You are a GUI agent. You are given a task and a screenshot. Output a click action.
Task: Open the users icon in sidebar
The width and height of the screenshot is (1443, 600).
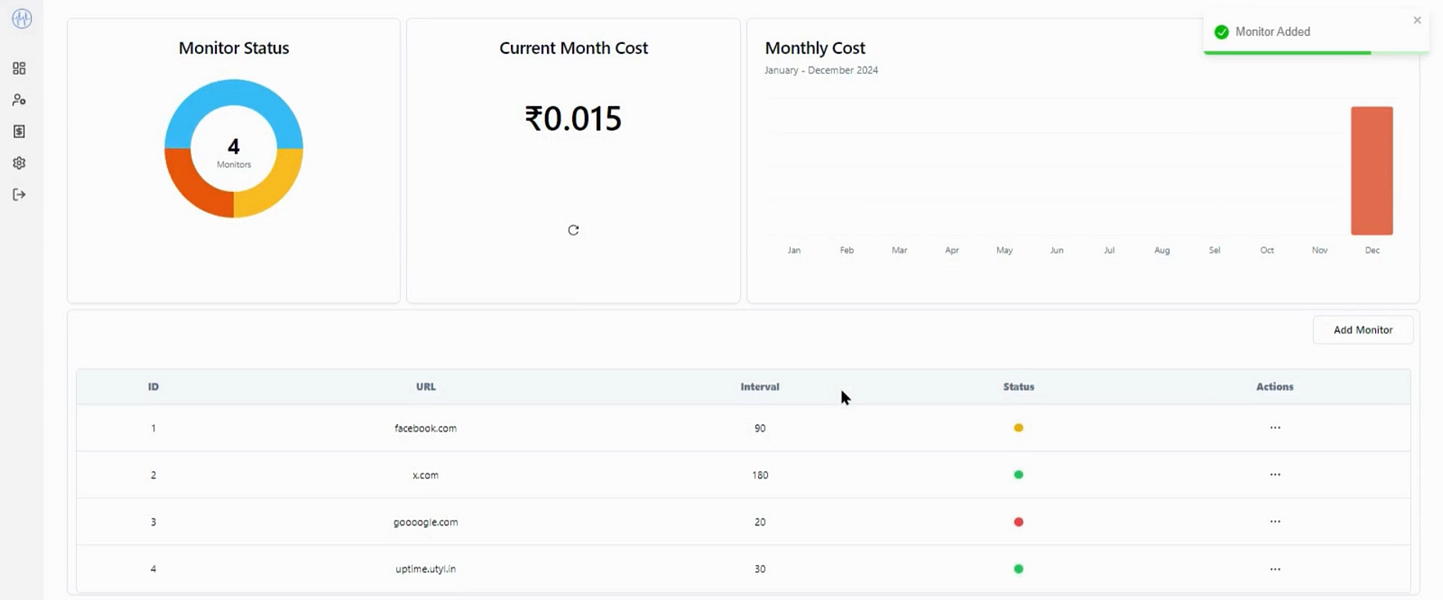pos(19,100)
